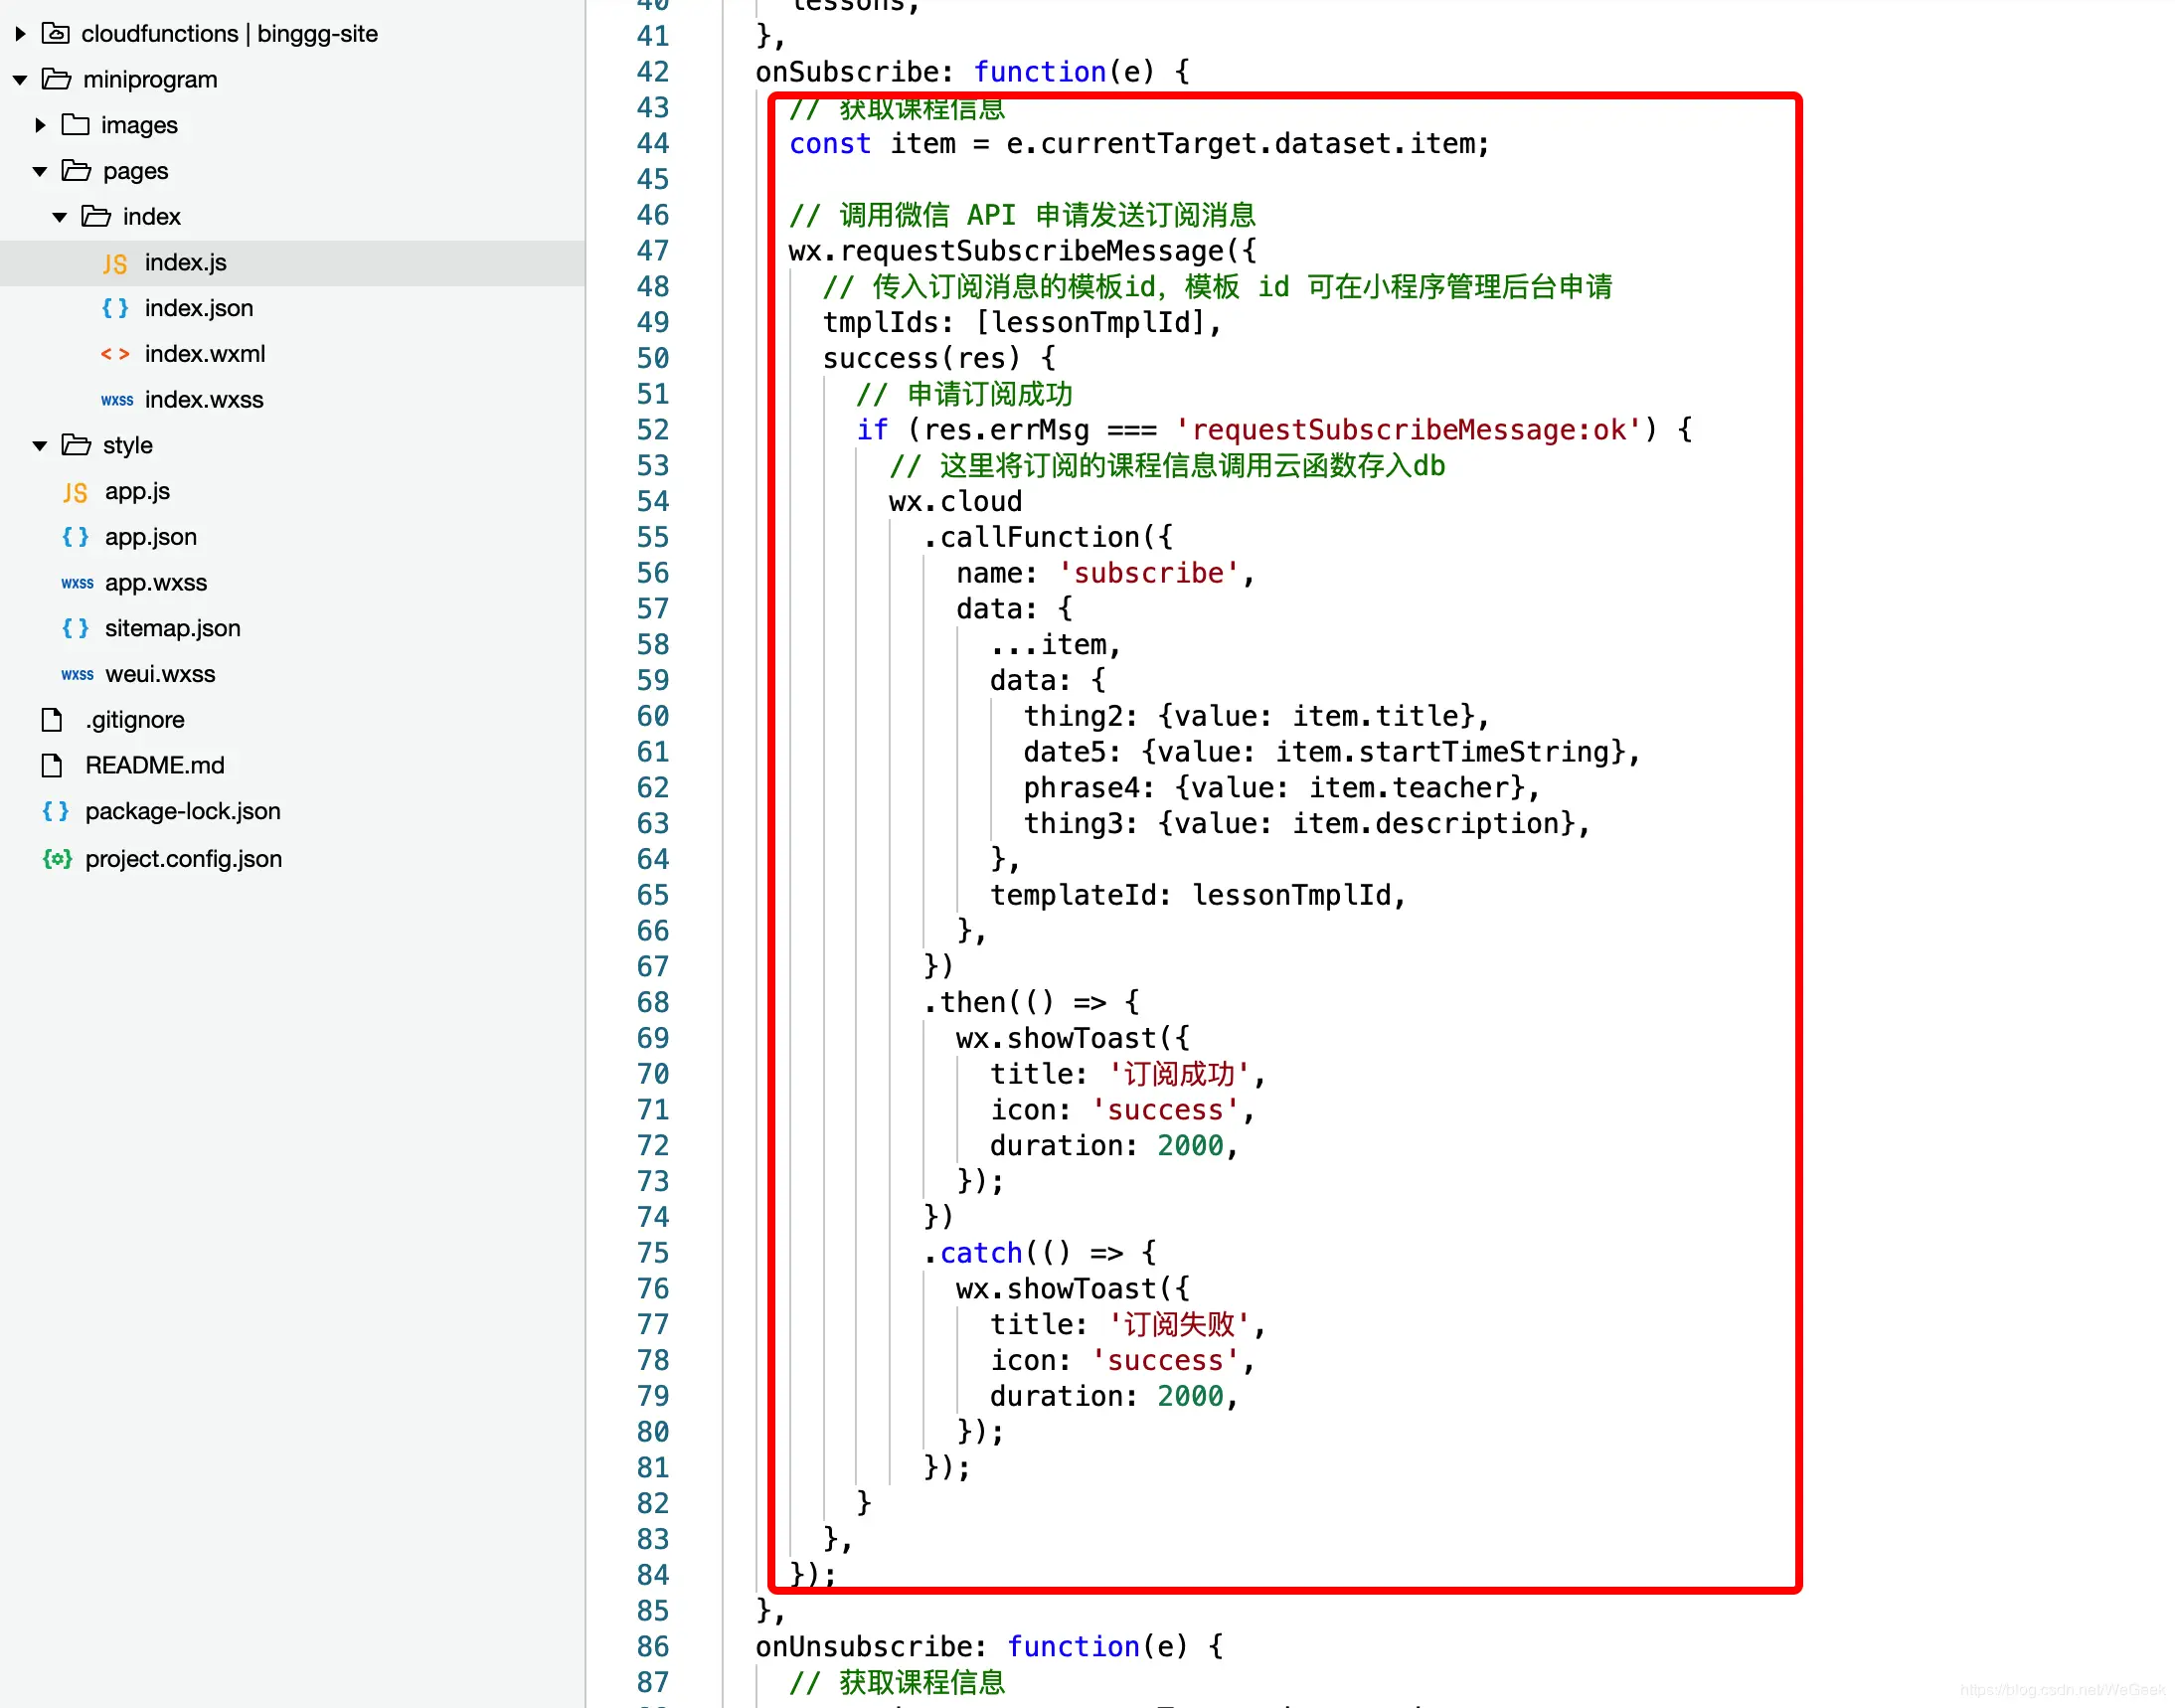Open app.json in the file tree
The width and height of the screenshot is (2175, 1708).
(151, 537)
